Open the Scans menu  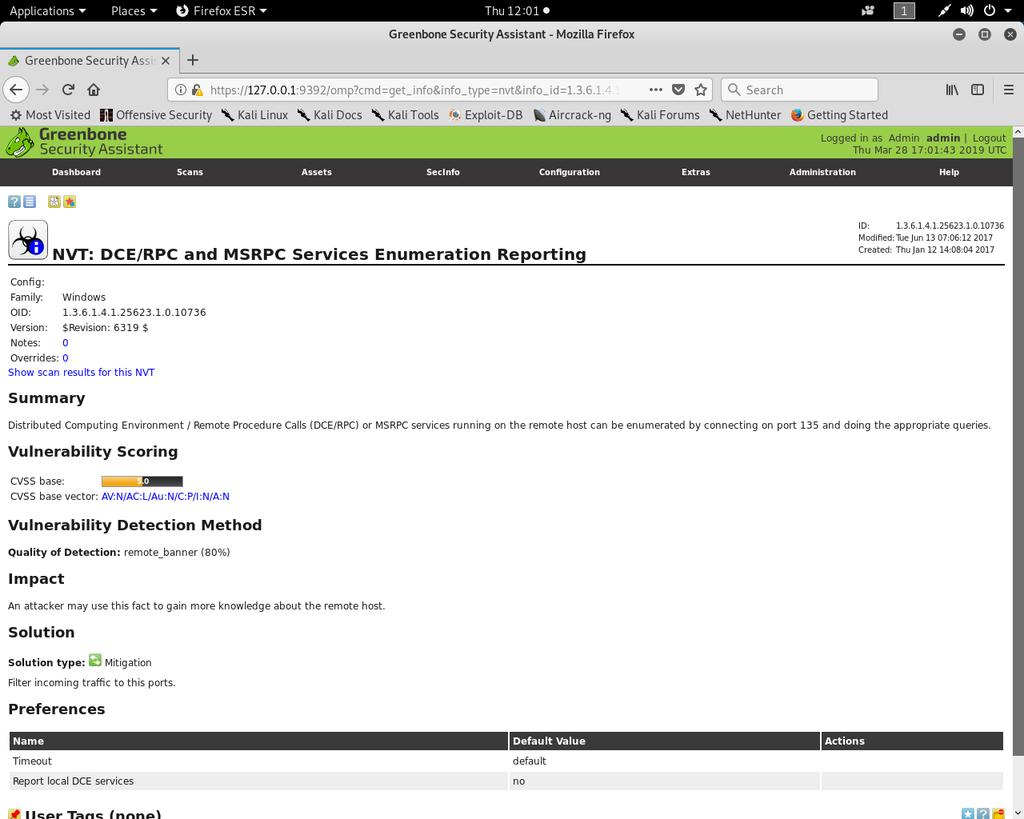189,172
